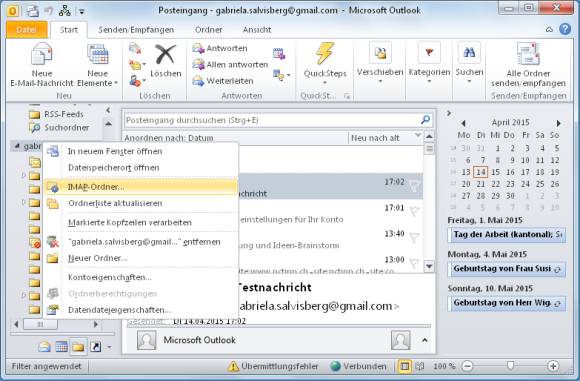Collapse the gabriela account folder tree
This screenshot has width=580, height=381.
(17, 146)
